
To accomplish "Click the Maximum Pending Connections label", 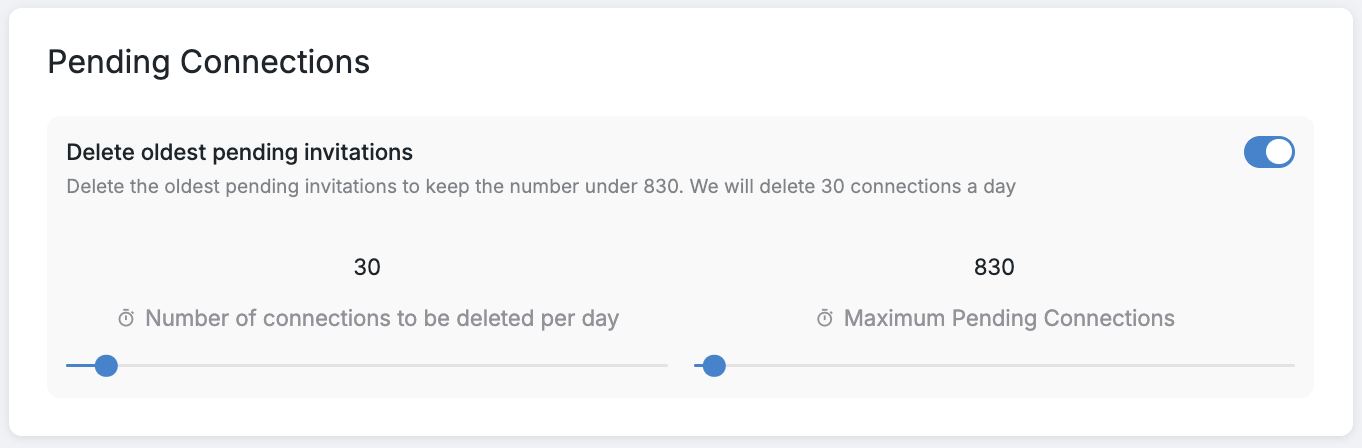I will click(1009, 319).
